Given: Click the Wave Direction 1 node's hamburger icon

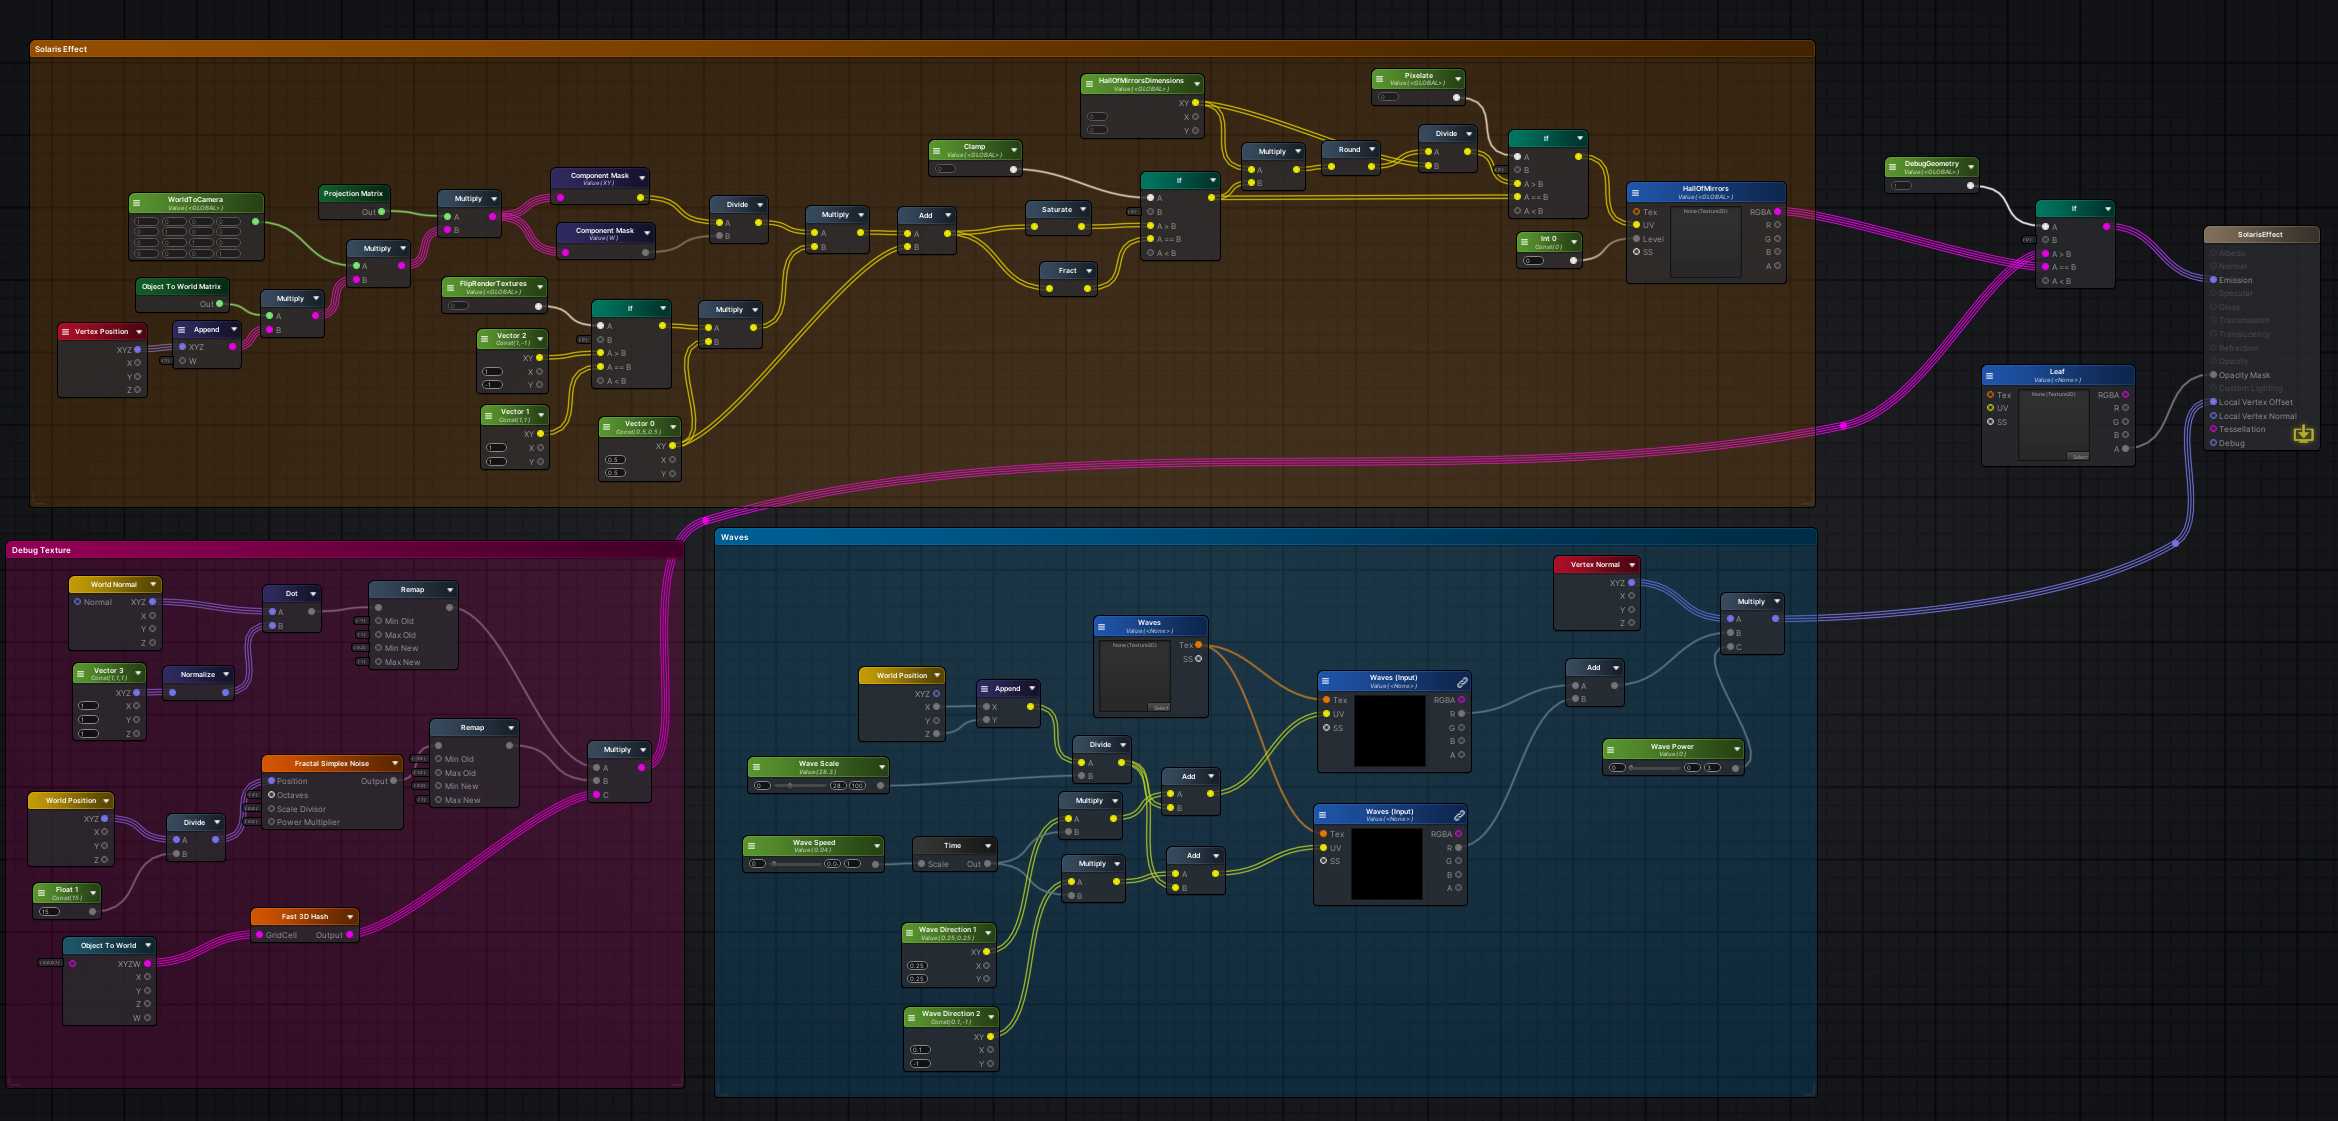Looking at the screenshot, I should (x=909, y=933).
